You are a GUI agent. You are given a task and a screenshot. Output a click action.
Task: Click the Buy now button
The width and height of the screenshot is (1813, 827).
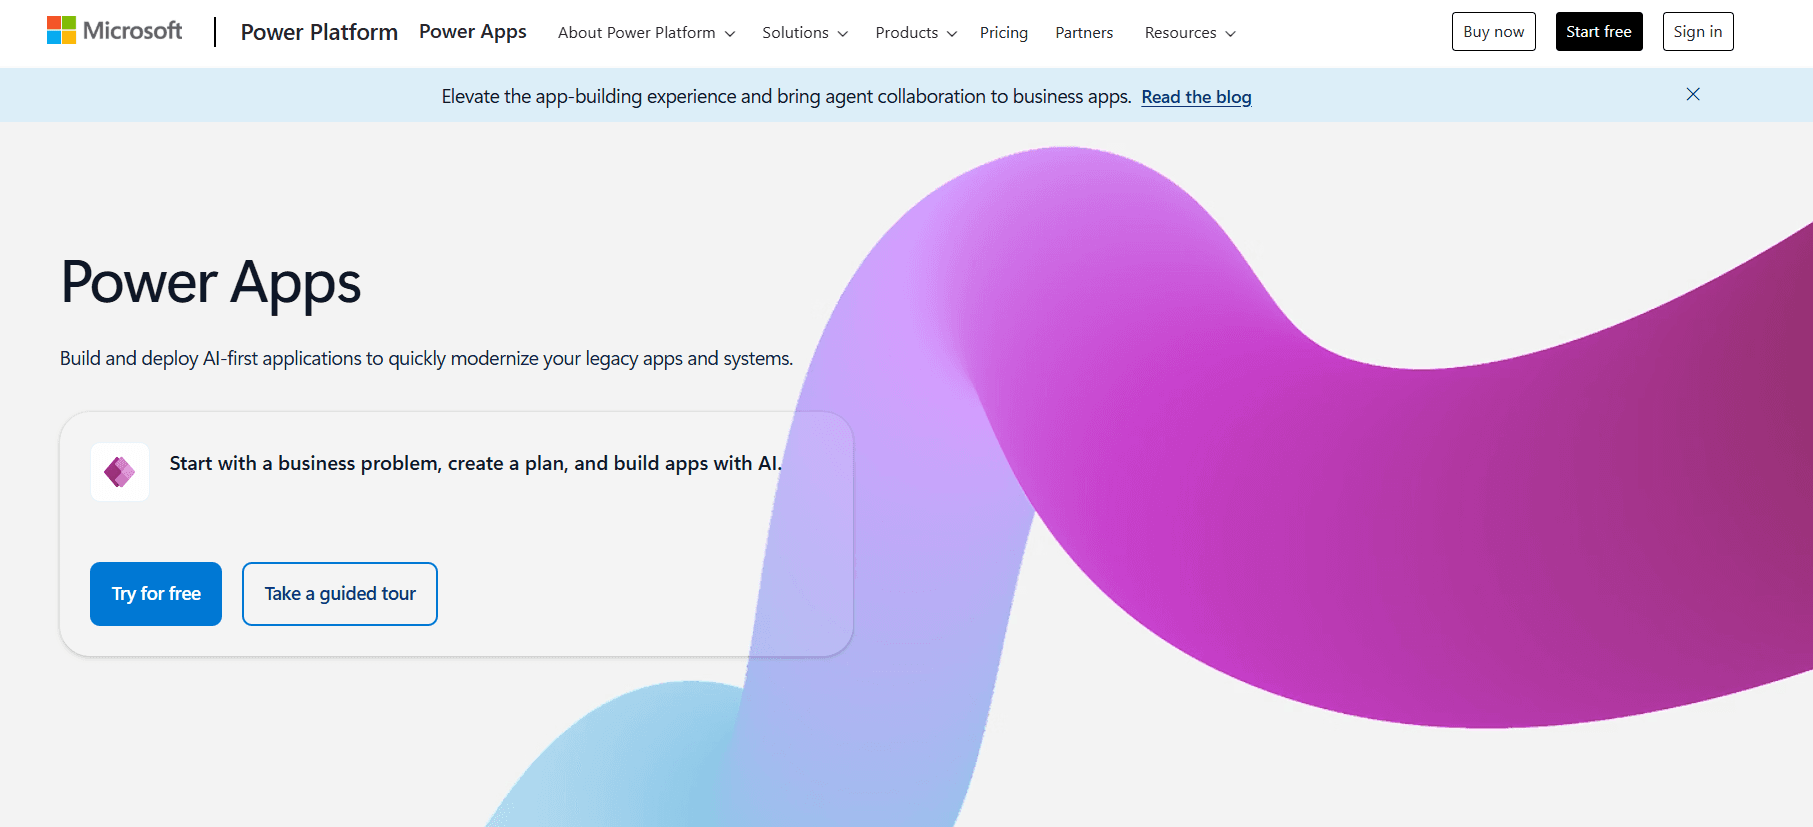pyautogui.click(x=1494, y=32)
